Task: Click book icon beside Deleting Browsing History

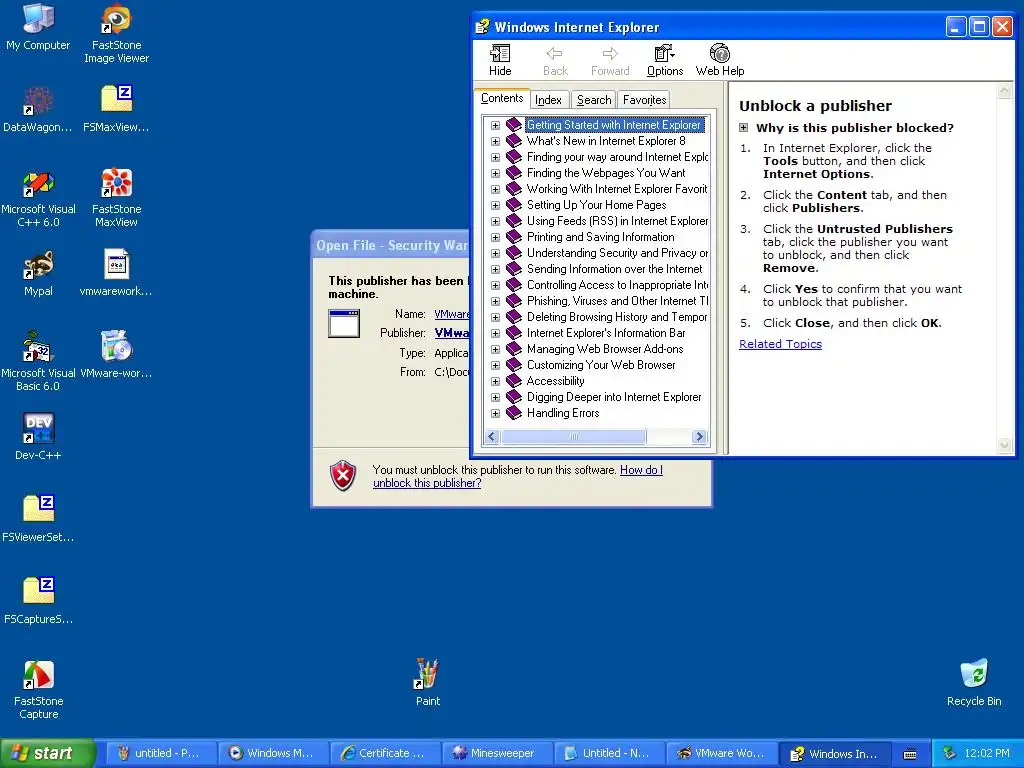Action: (514, 317)
